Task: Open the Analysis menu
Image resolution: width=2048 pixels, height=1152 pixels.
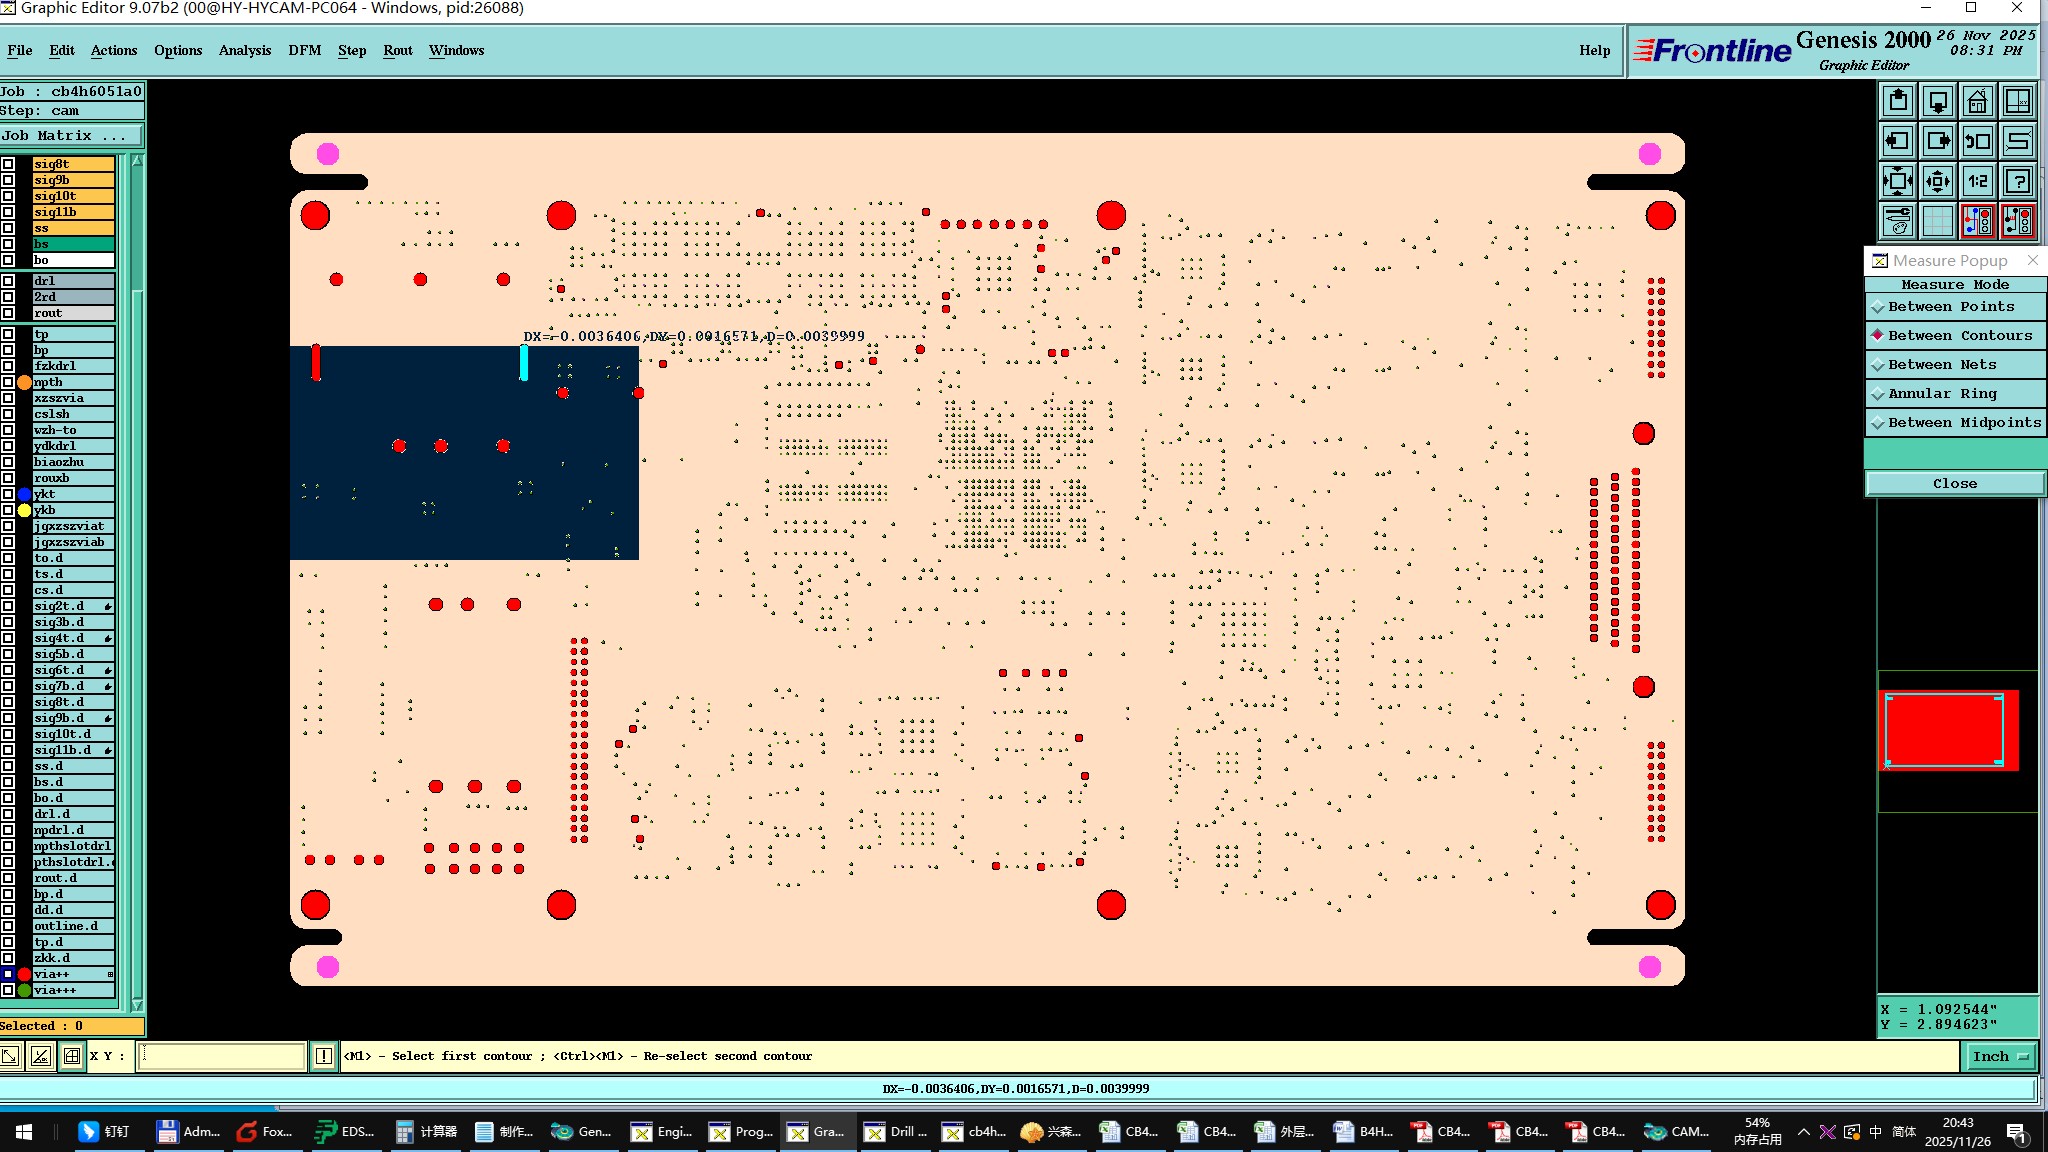Action: (244, 50)
